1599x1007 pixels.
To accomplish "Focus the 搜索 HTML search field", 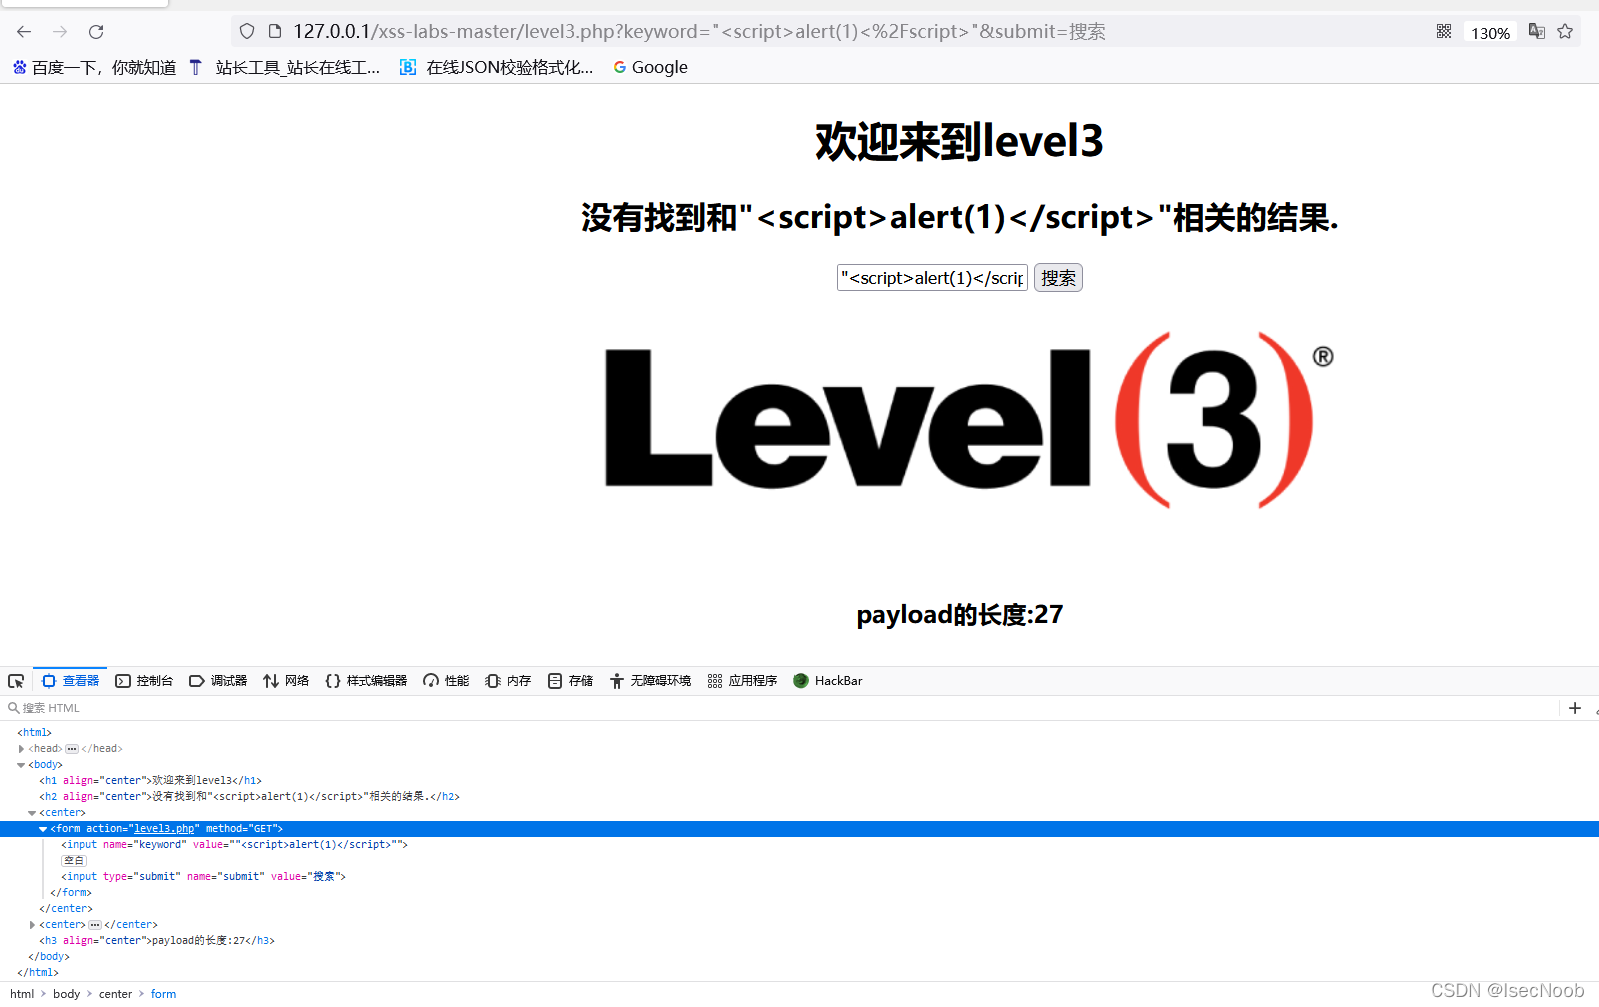I will pyautogui.click(x=780, y=708).
